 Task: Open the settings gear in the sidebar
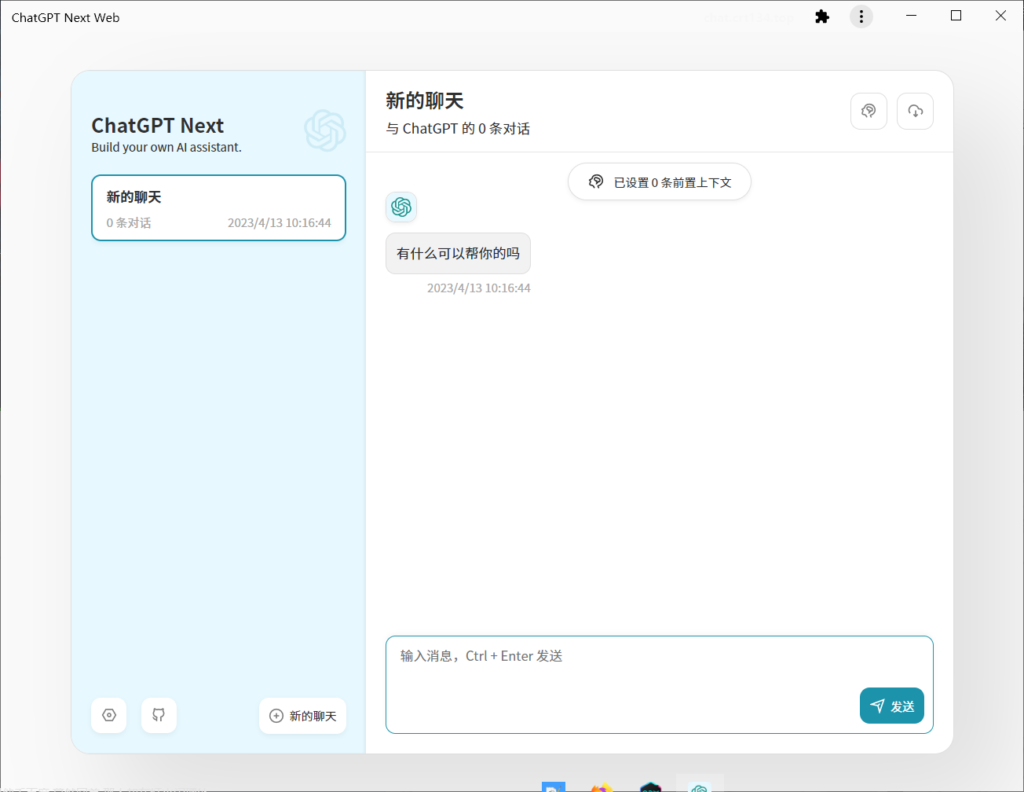click(108, 715)
